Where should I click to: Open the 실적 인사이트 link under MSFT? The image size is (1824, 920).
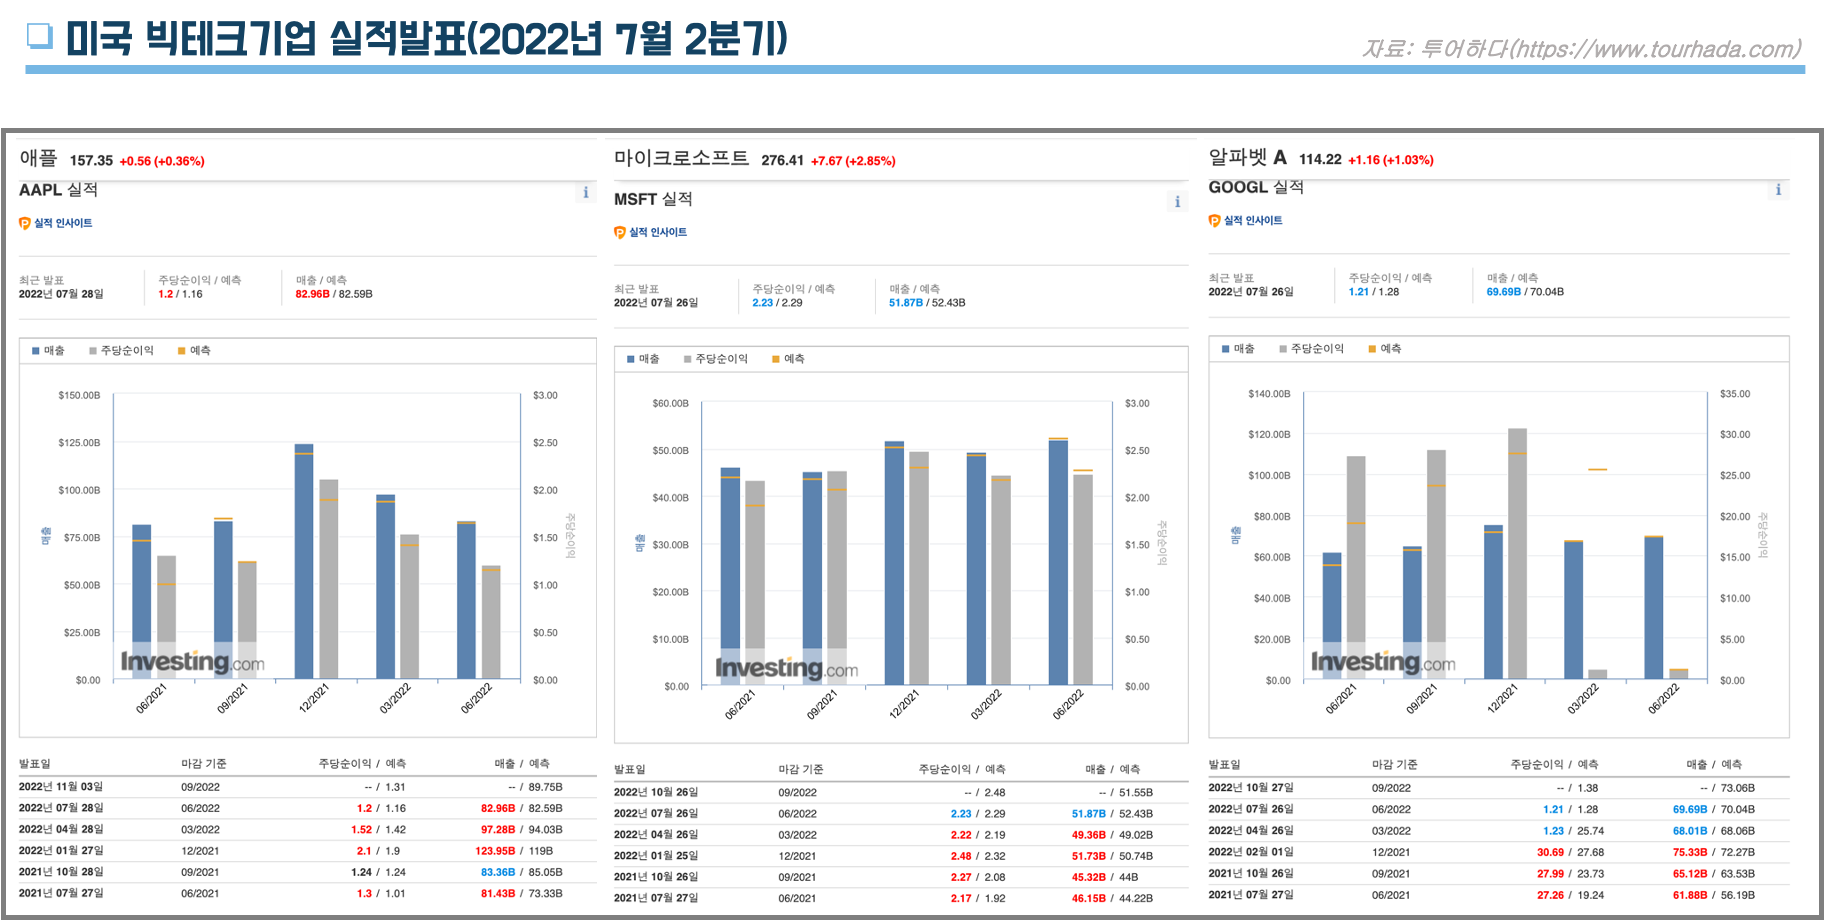coord(658,232)
